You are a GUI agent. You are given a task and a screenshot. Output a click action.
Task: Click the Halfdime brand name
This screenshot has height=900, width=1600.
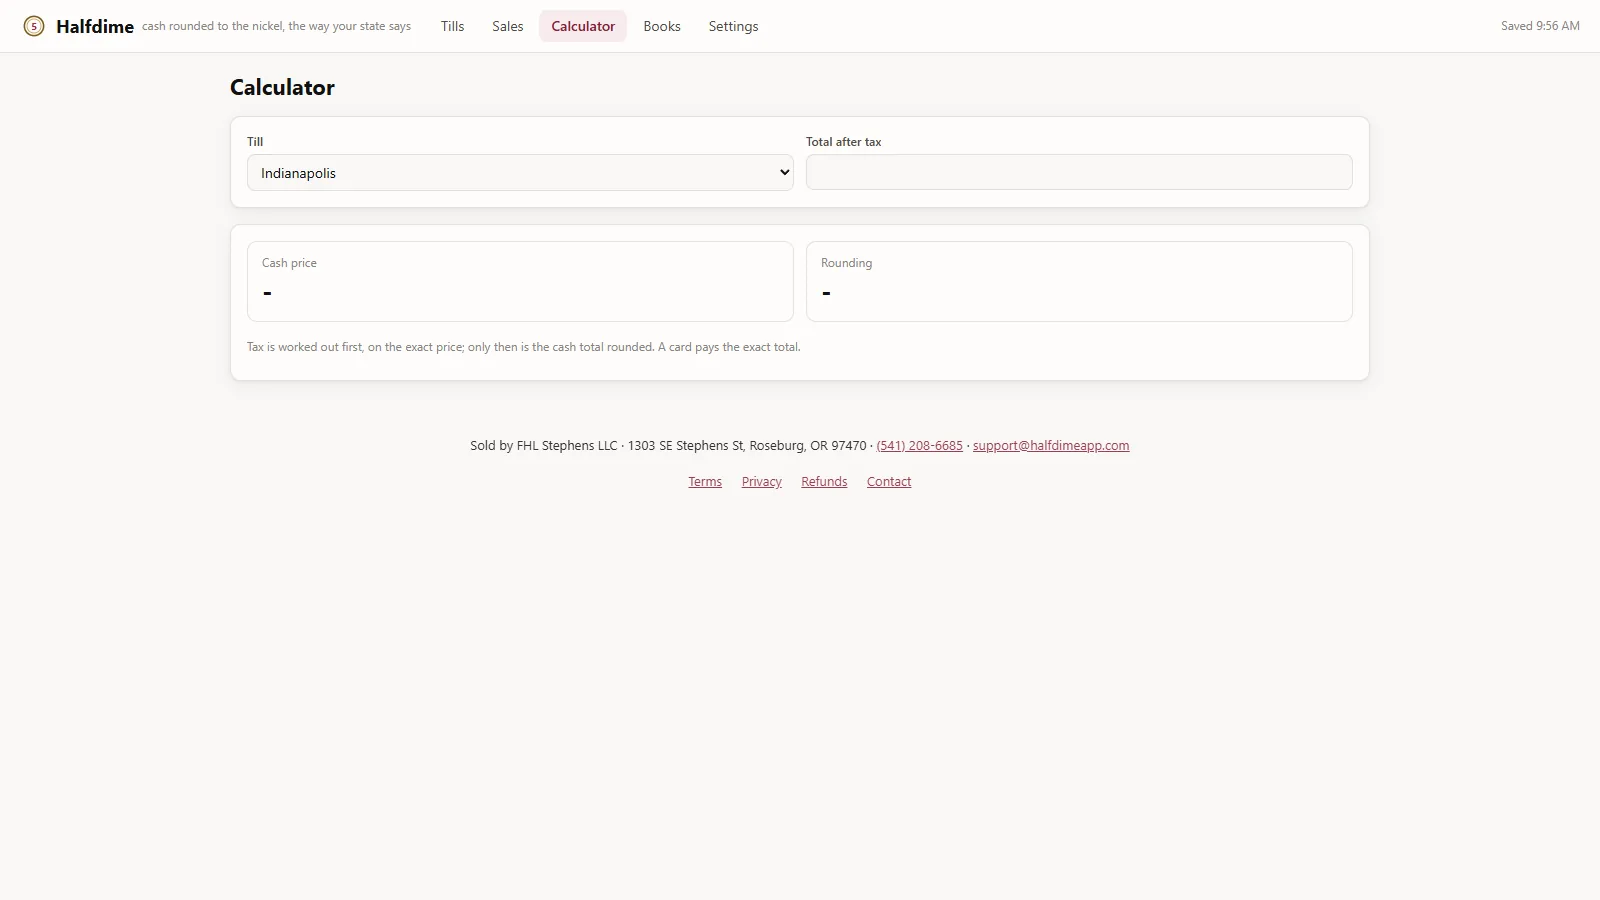95,26
